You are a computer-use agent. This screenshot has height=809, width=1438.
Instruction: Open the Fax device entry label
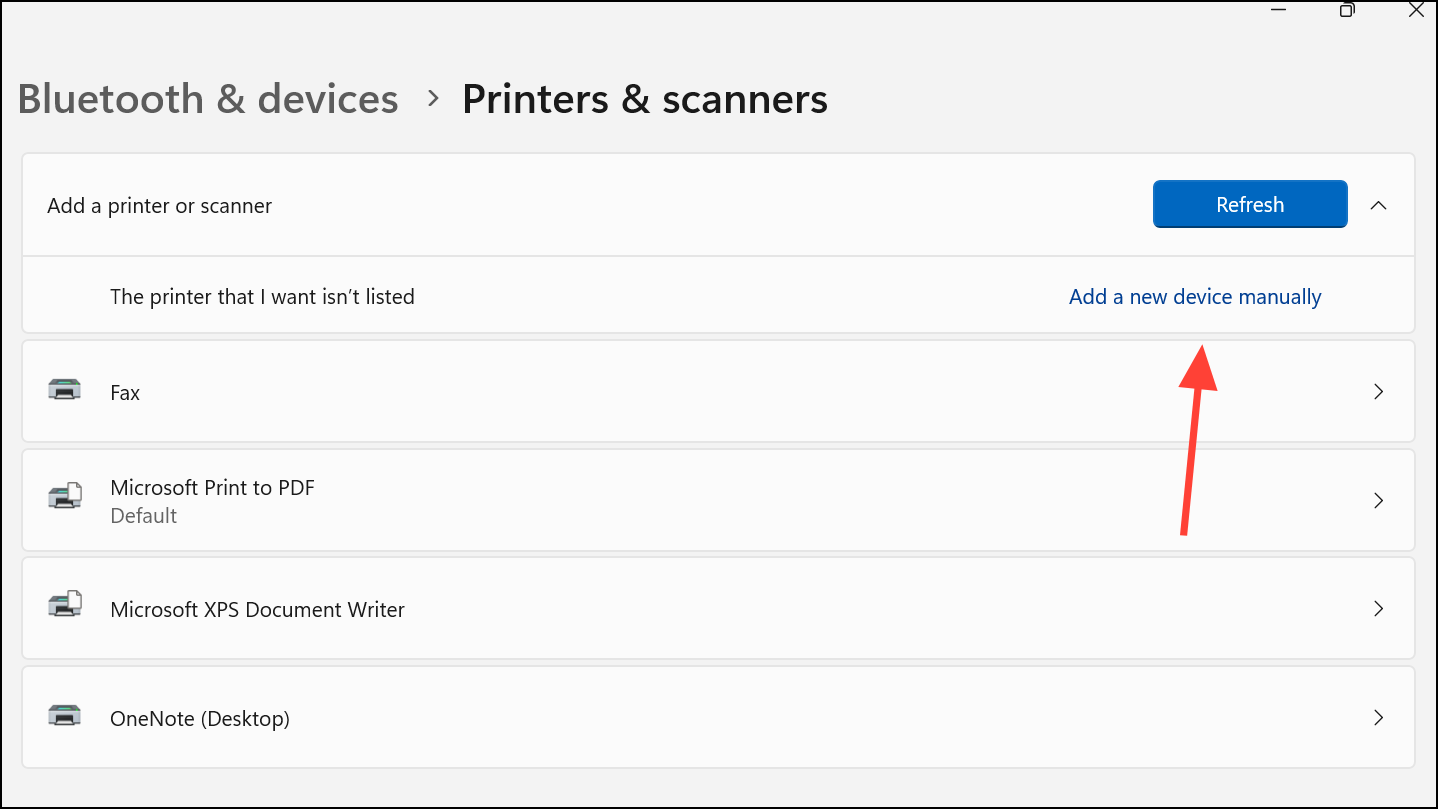pos(125,393)
